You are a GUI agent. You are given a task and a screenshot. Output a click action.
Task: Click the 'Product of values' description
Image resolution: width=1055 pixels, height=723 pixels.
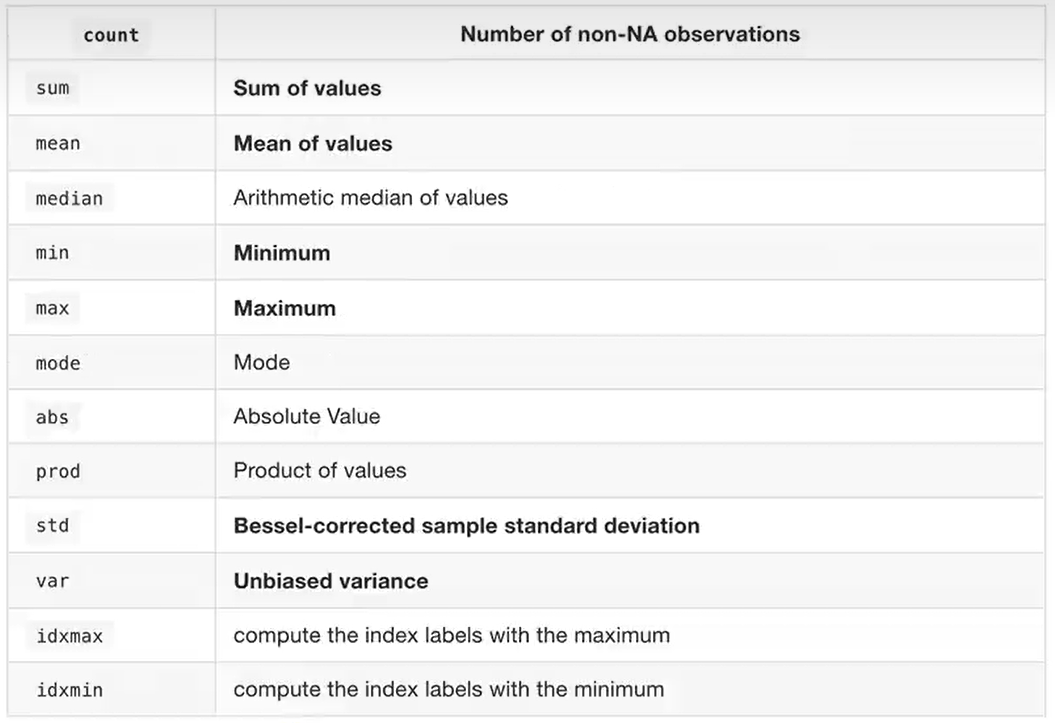point(320,471)
